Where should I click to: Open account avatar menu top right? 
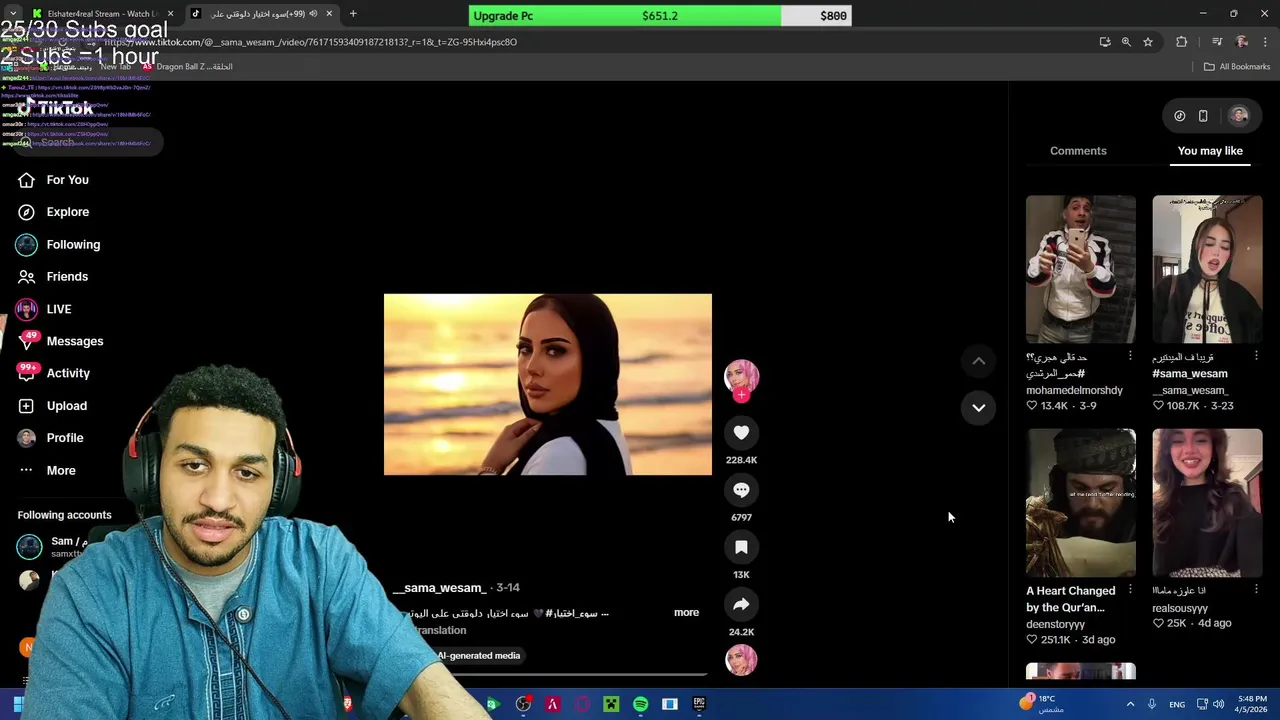point(1239,116)
